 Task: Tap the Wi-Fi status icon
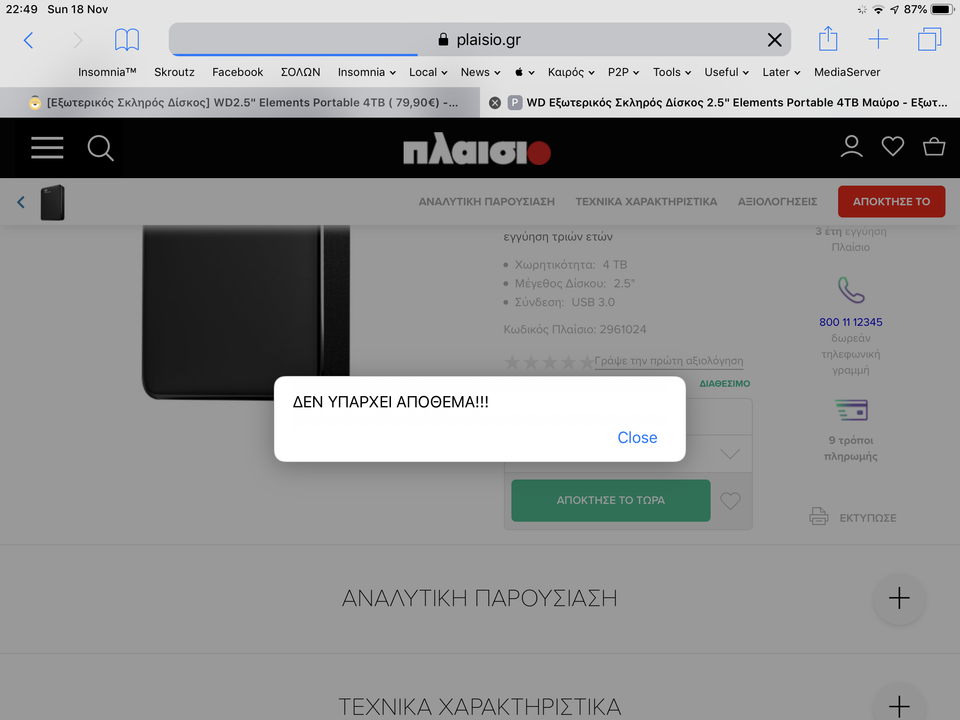tap(878, 9)
